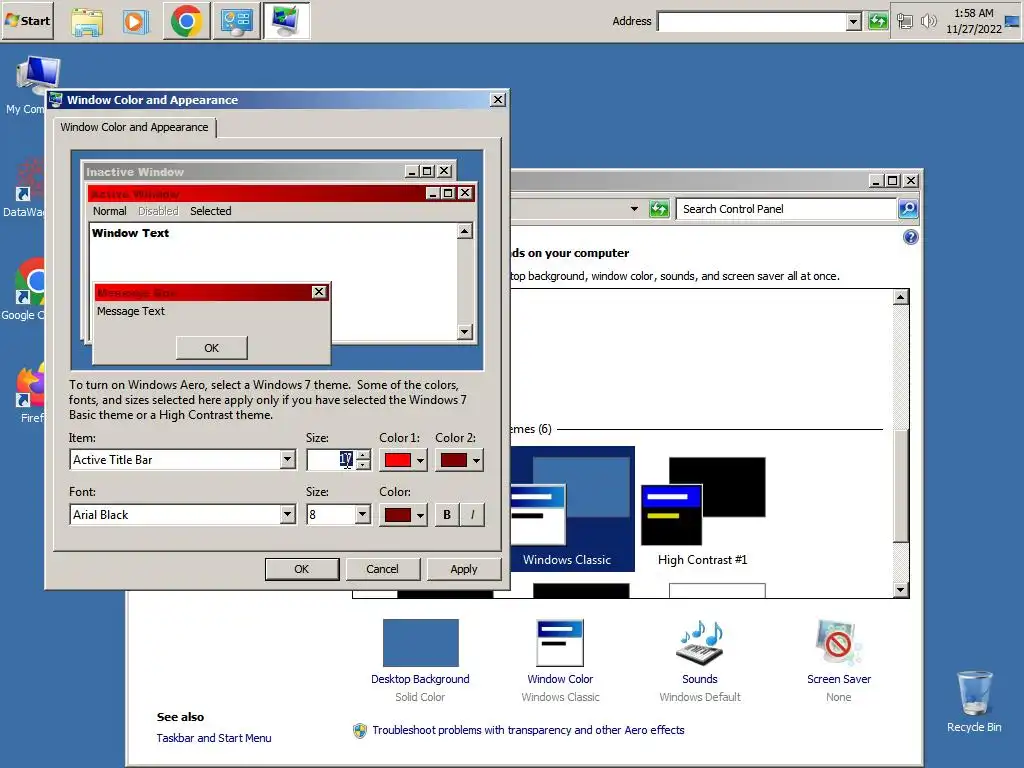
Task: Open the clock showing 1:58 AM
Action: (973, 21)
